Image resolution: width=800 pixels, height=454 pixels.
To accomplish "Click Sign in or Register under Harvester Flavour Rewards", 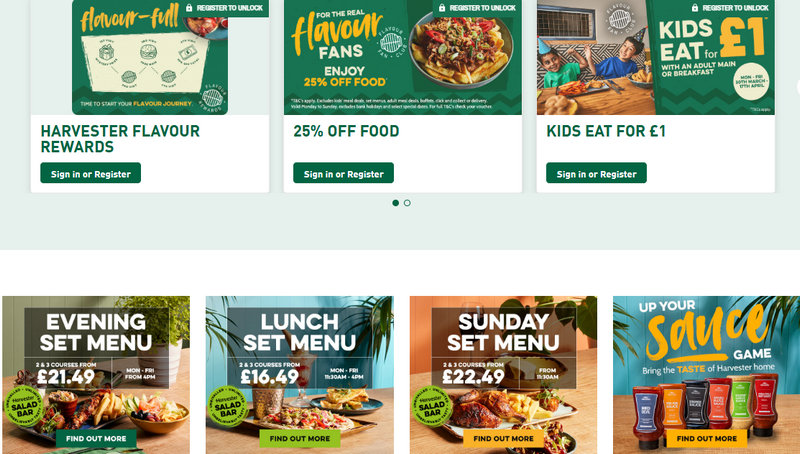I will (90, 173).
